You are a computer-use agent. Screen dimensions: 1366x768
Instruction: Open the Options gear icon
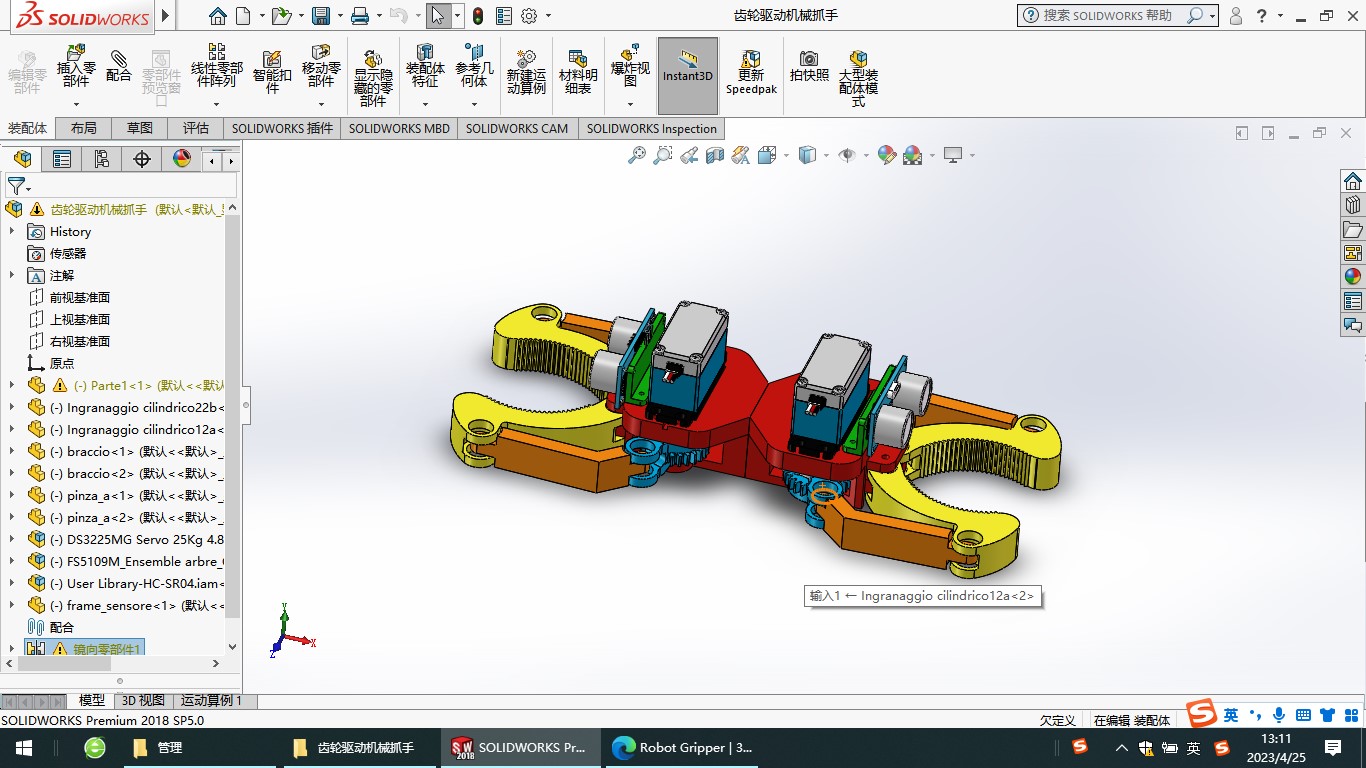click(529, 16)
